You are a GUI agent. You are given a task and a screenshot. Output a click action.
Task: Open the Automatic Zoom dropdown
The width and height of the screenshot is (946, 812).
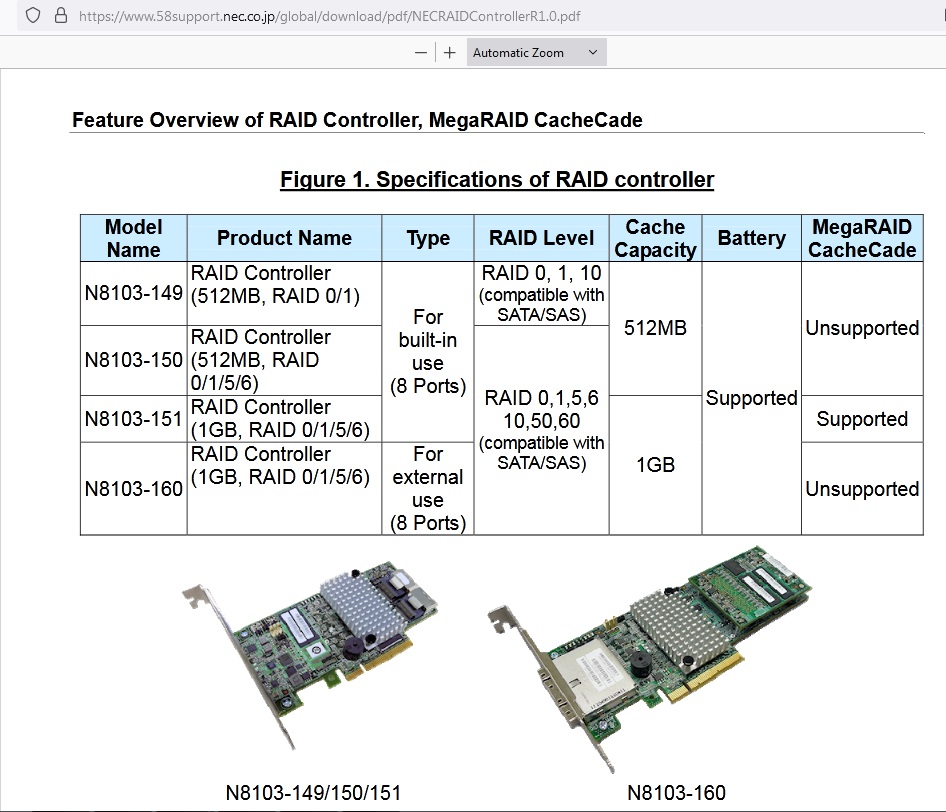[x=536, y=53]
